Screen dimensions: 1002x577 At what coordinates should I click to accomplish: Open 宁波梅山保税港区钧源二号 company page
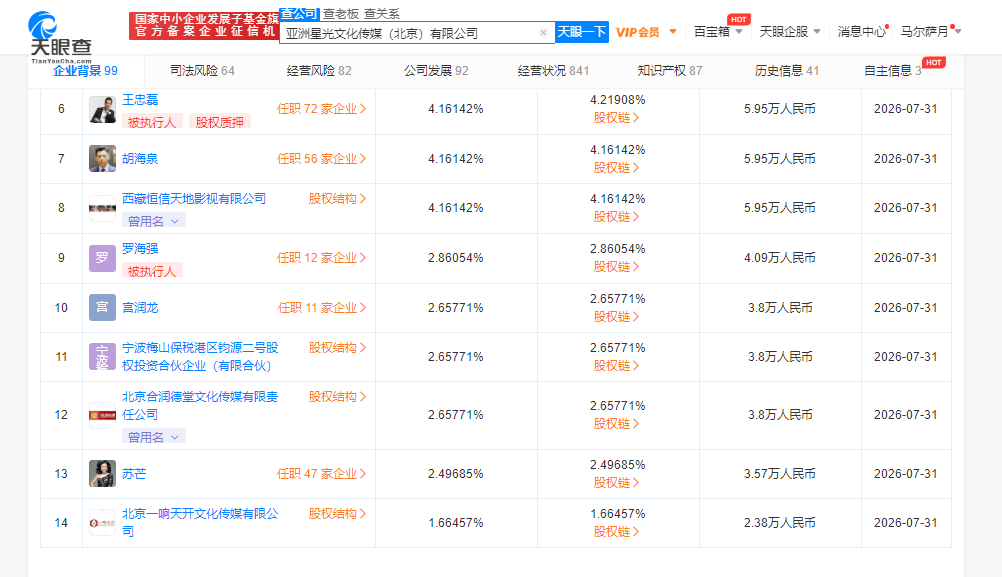coord(200,357)
